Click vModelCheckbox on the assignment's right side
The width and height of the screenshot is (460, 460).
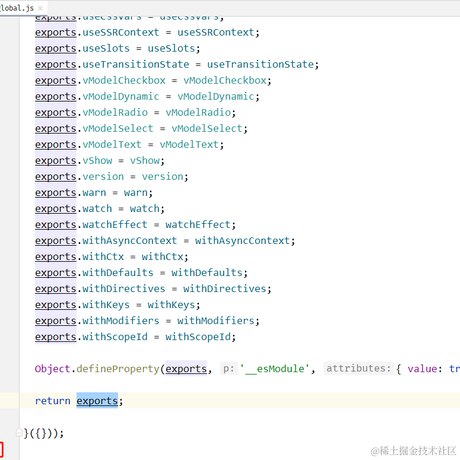[x=225, y=80]
